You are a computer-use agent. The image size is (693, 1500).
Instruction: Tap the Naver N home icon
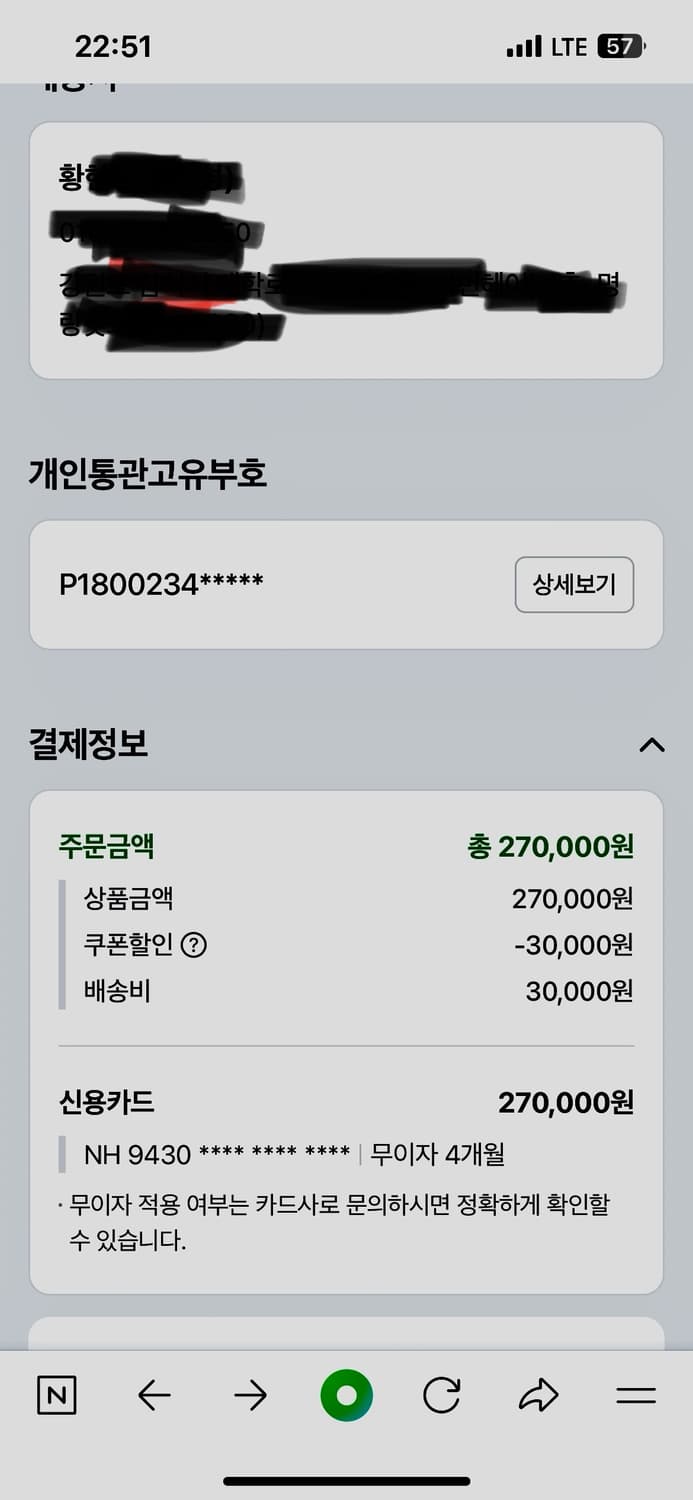pos(56,1395)
